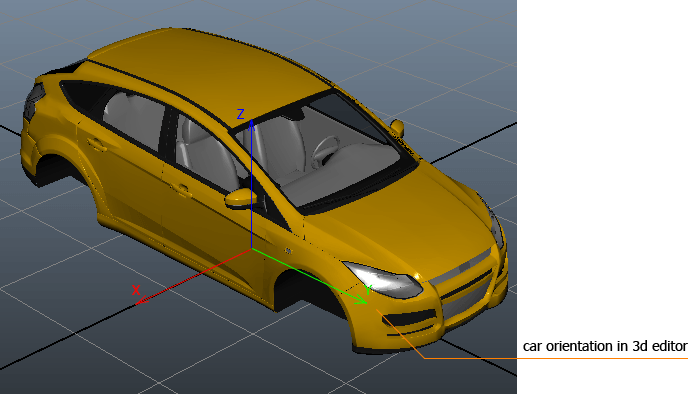Click the rear taillight of the car
Viewport: 700px width, 394px height.
tap(33, 101)
